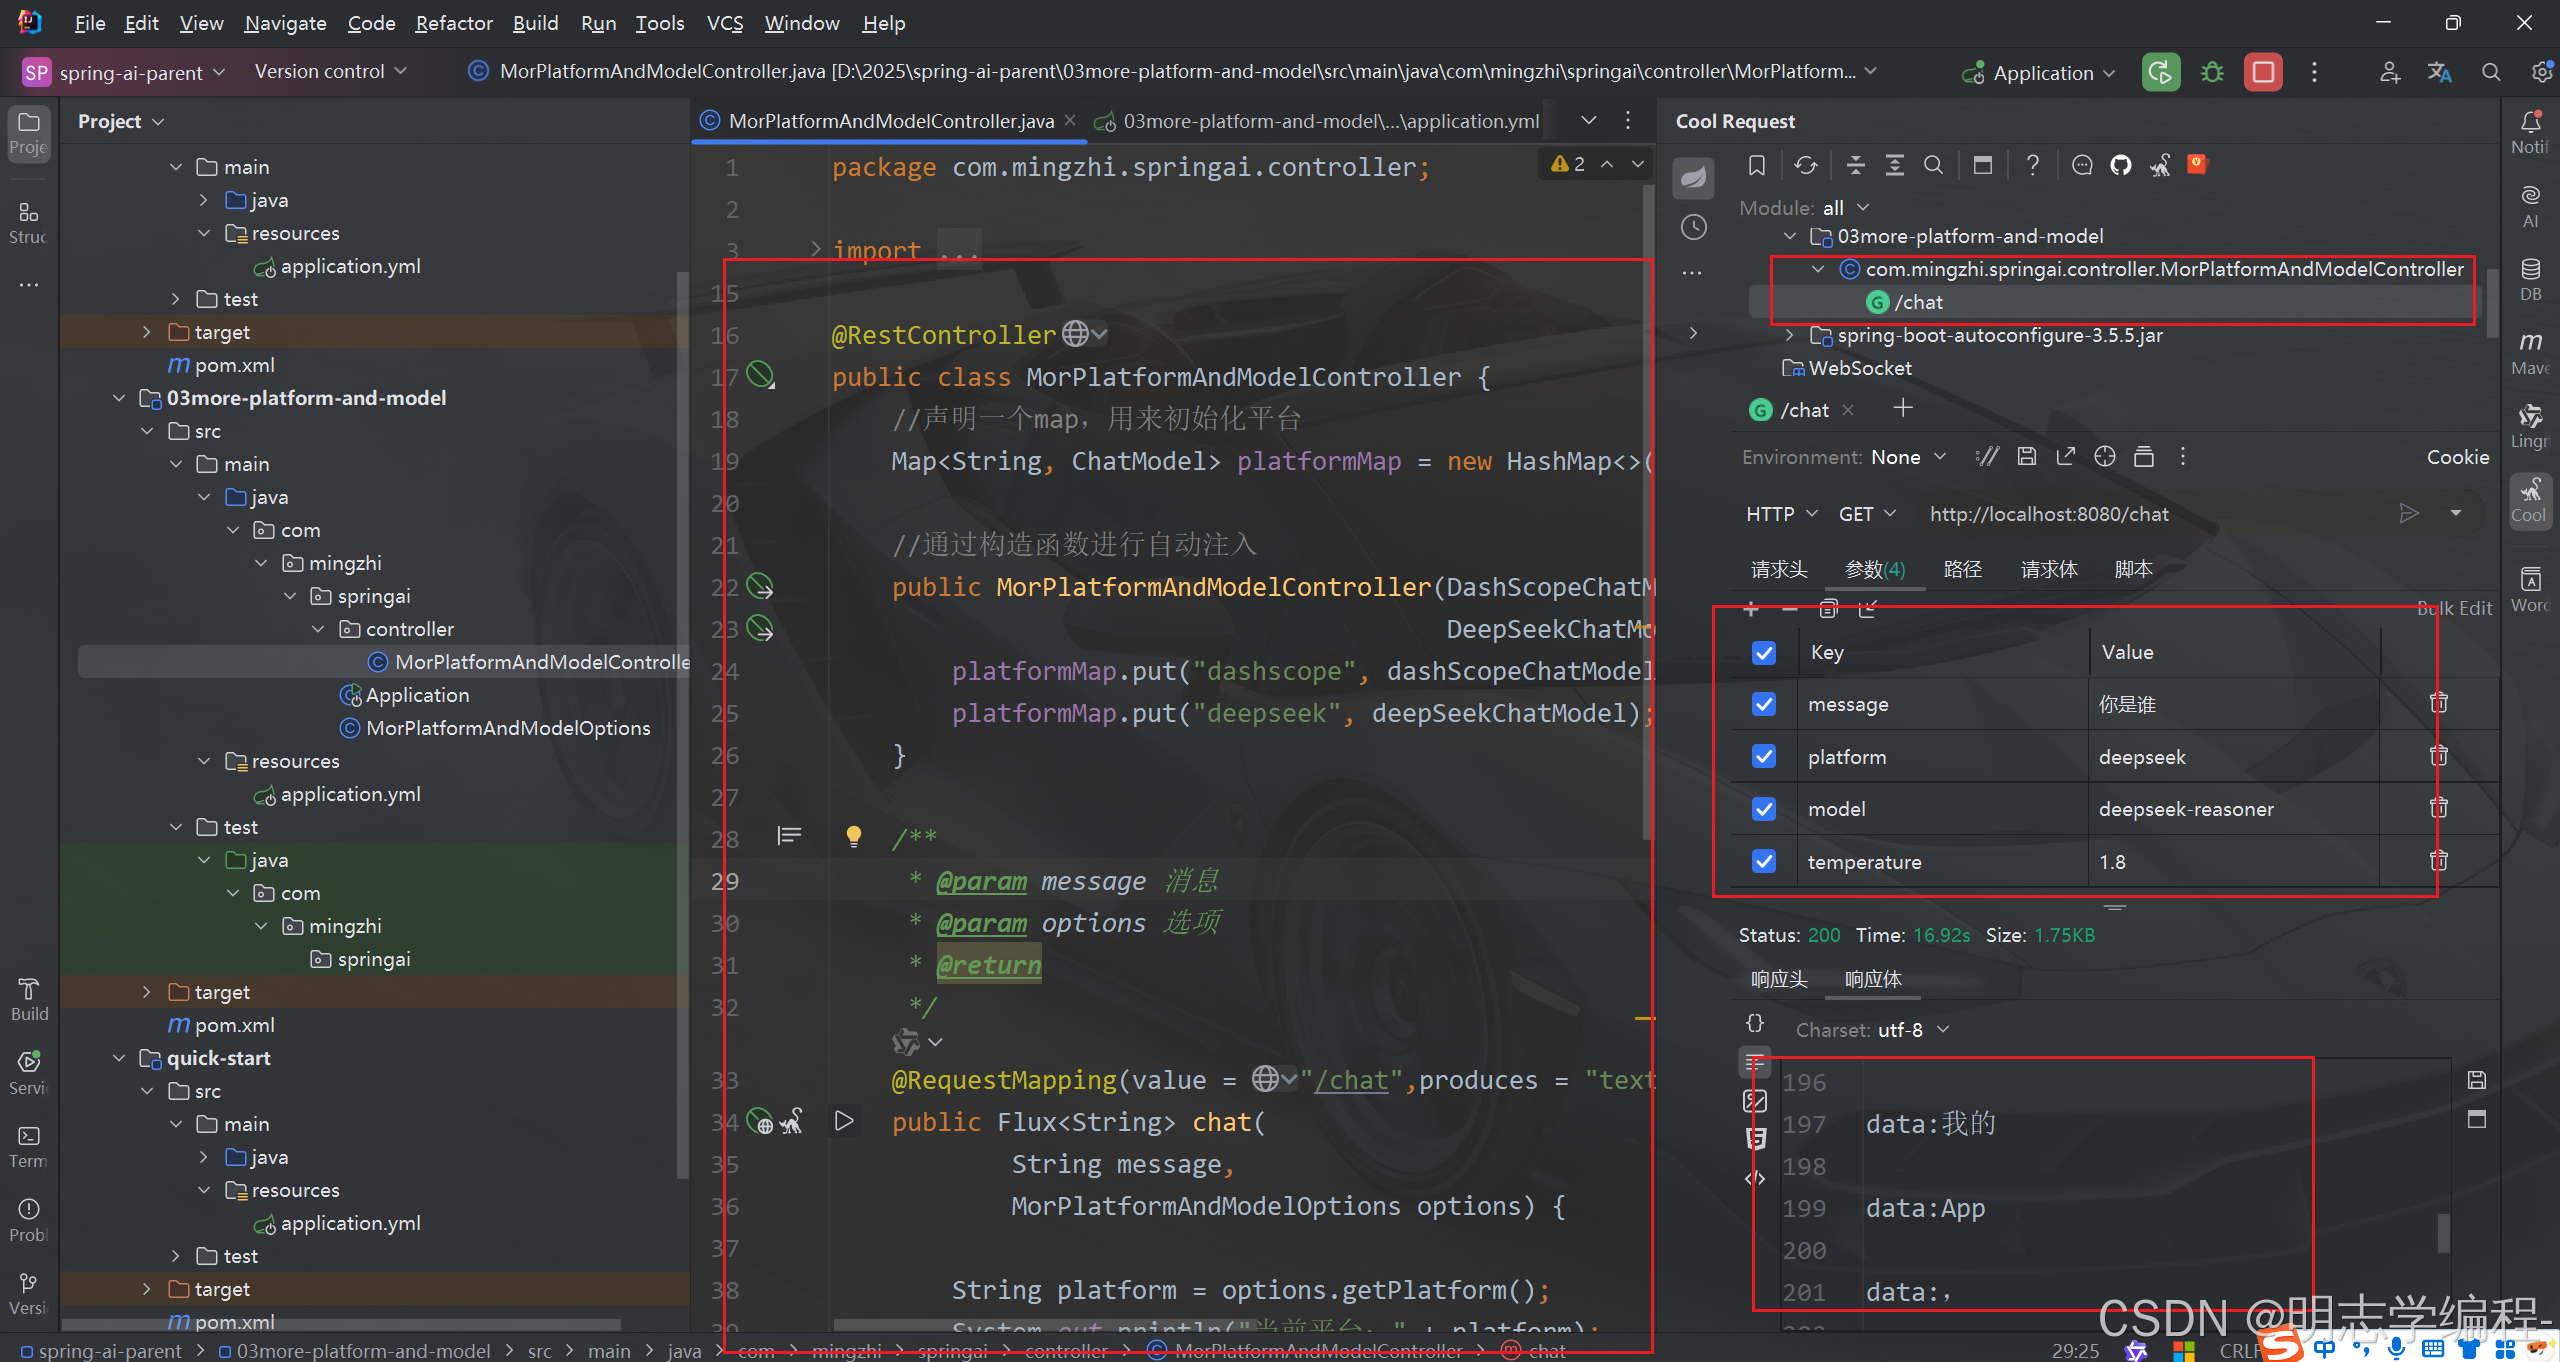
Task: Select the /chat endpoint in API tree
Action: click(x=1918, y=302)
